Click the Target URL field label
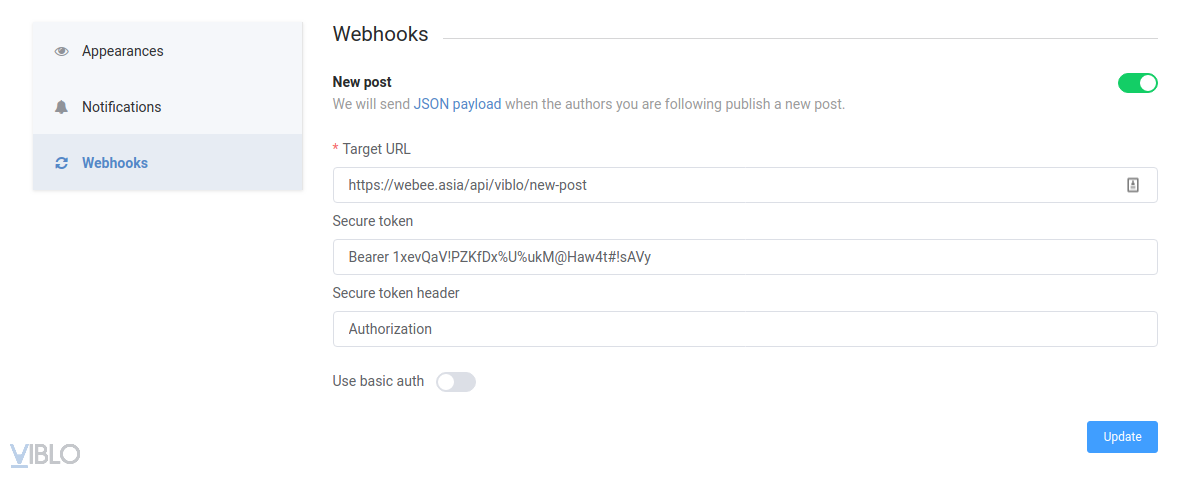 (x=376, y=149)
